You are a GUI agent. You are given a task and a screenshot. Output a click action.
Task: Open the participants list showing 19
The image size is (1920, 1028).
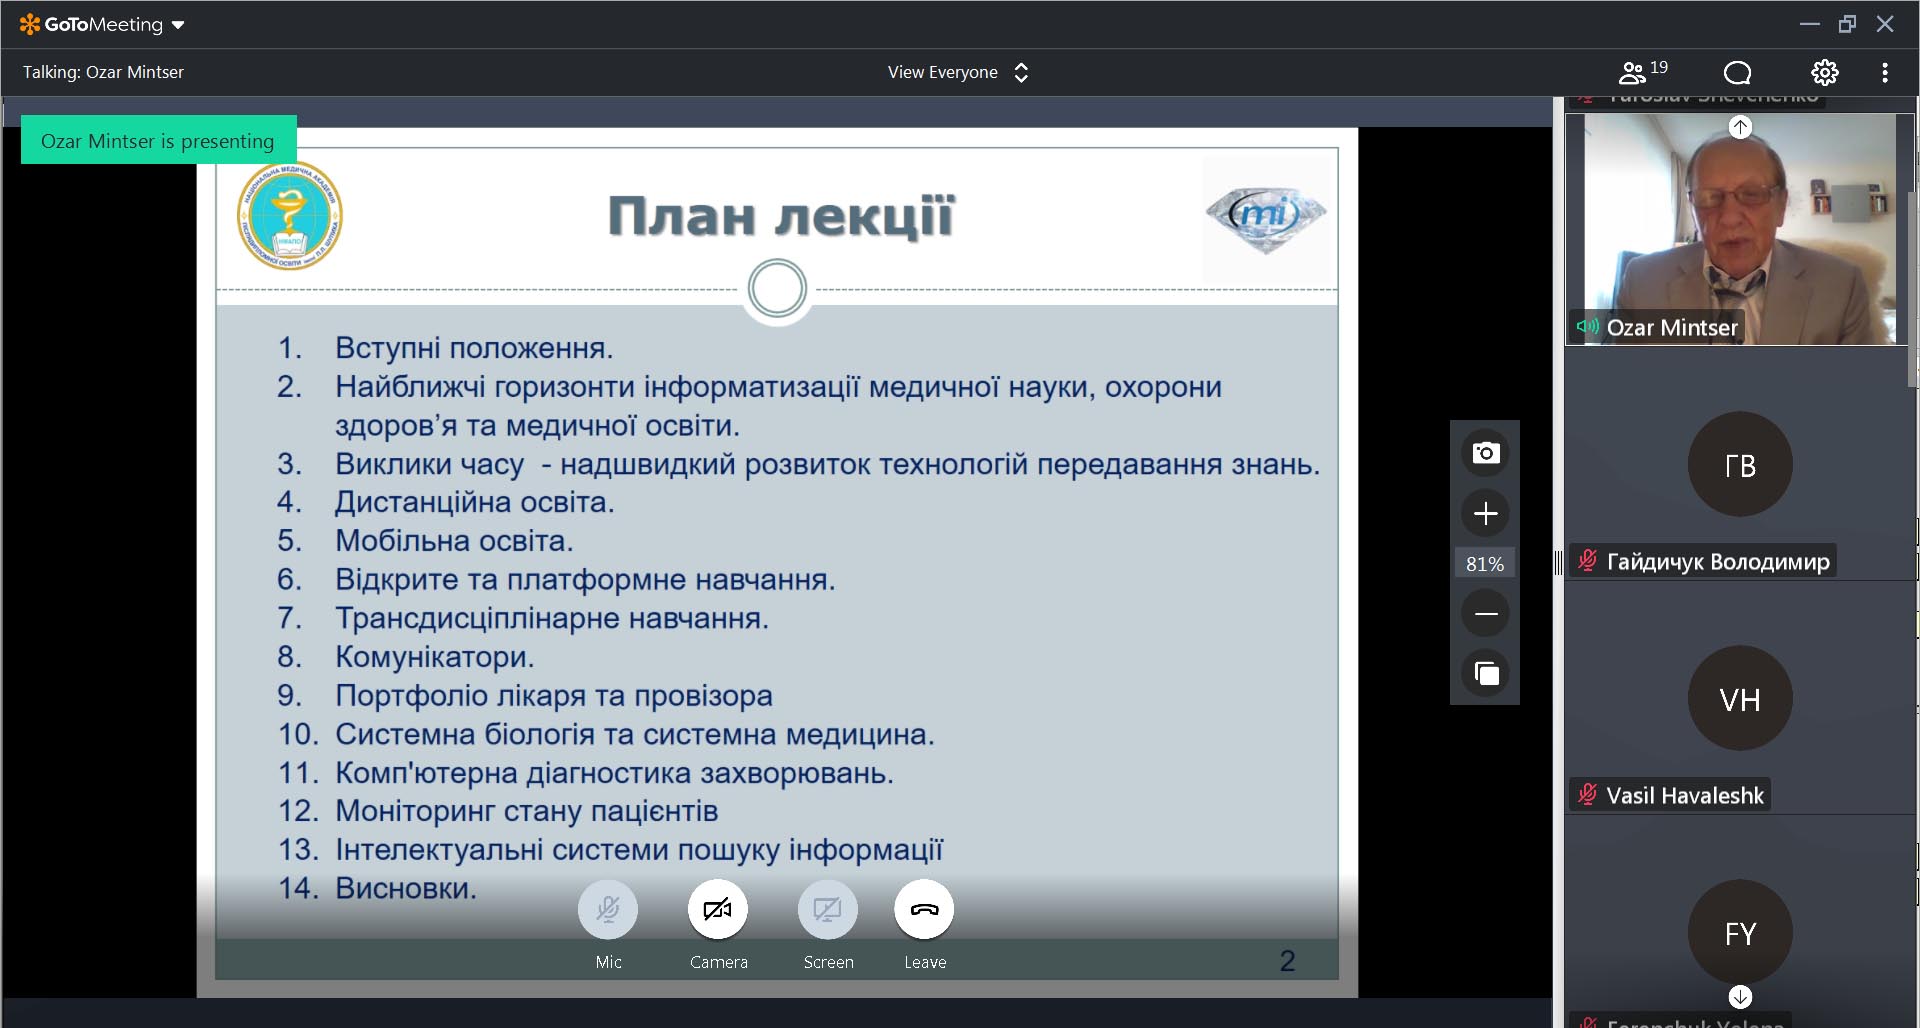(x=1643, y=72)
